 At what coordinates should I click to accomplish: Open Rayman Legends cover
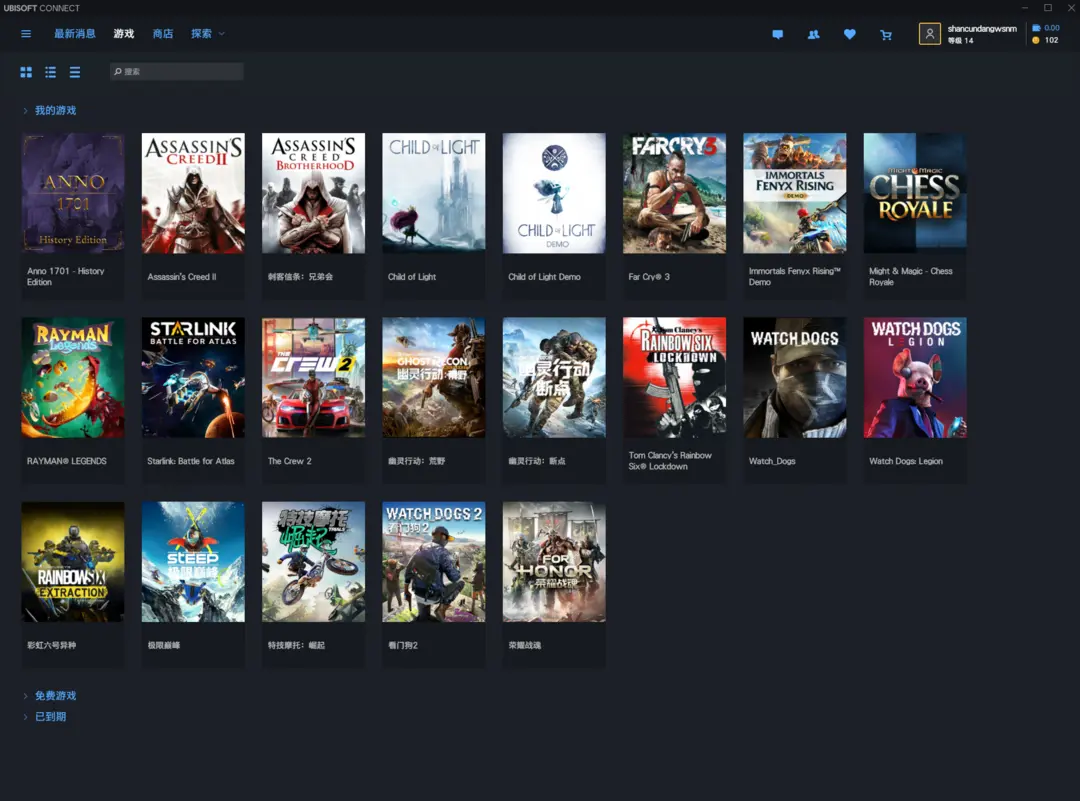(73, 377)
